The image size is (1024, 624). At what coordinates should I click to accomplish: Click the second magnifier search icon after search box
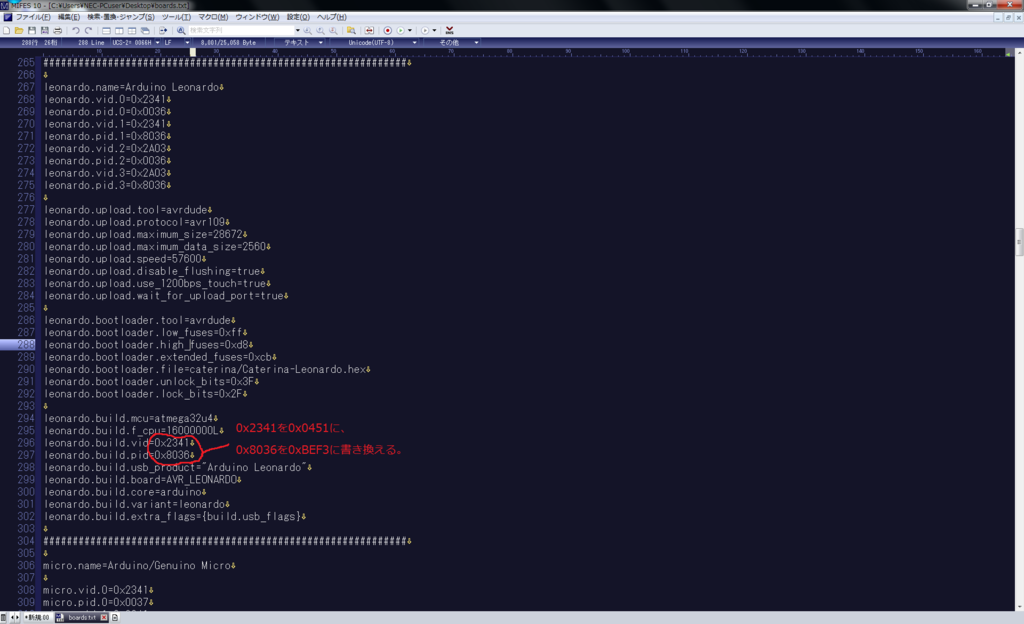tap(321, 30)
